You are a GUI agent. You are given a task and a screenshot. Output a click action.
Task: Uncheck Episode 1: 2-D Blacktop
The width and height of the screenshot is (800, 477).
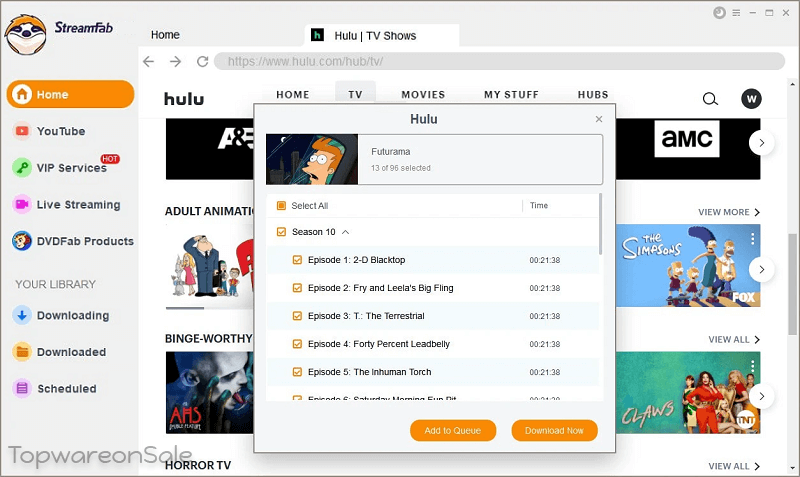click(297, 260)
